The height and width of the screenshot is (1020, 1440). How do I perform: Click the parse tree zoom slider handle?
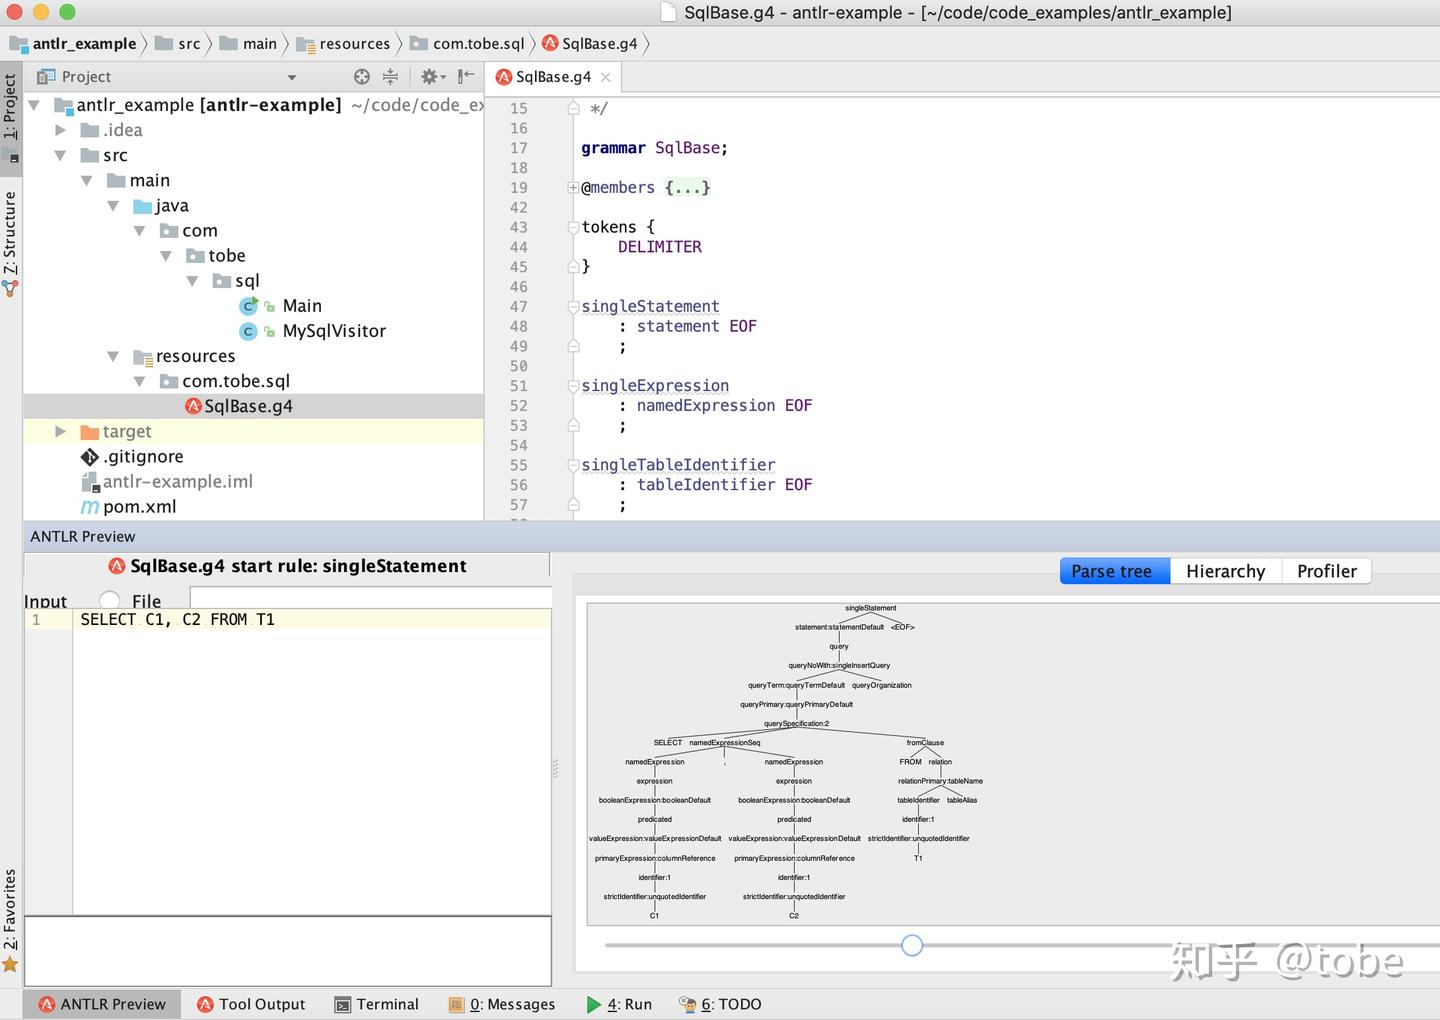911,945
